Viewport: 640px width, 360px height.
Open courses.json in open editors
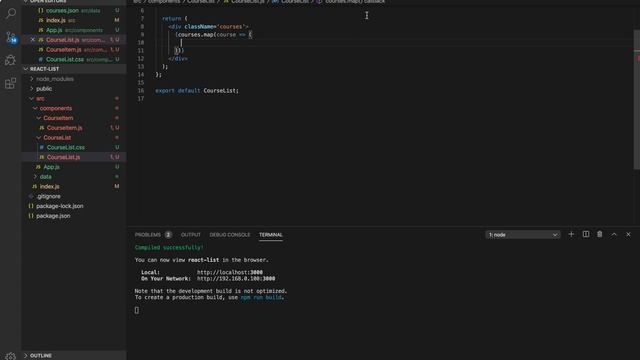click(73, 10)
